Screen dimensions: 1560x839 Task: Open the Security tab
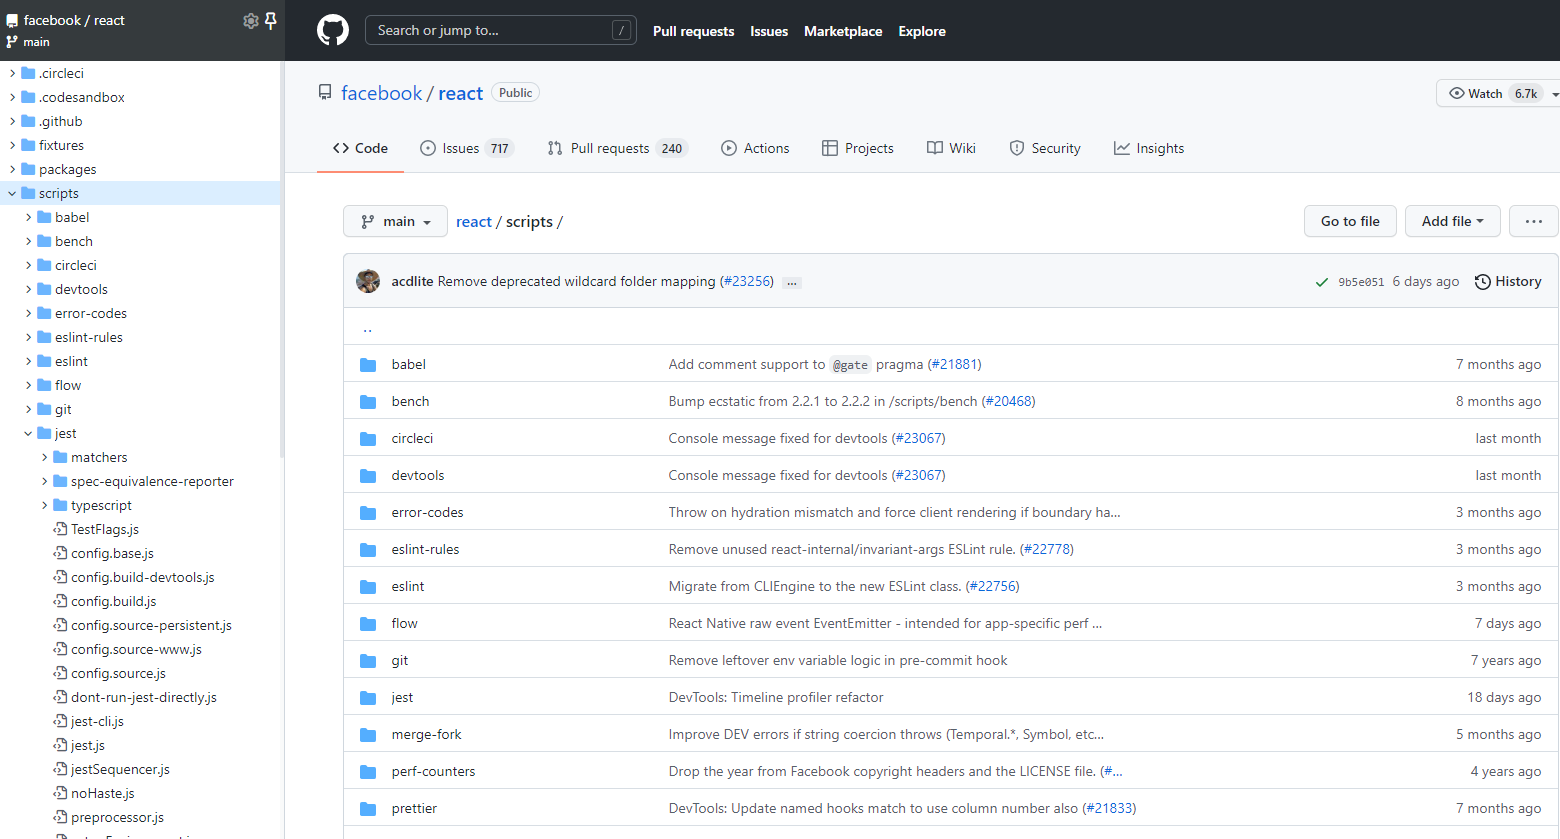[1045, 148]
